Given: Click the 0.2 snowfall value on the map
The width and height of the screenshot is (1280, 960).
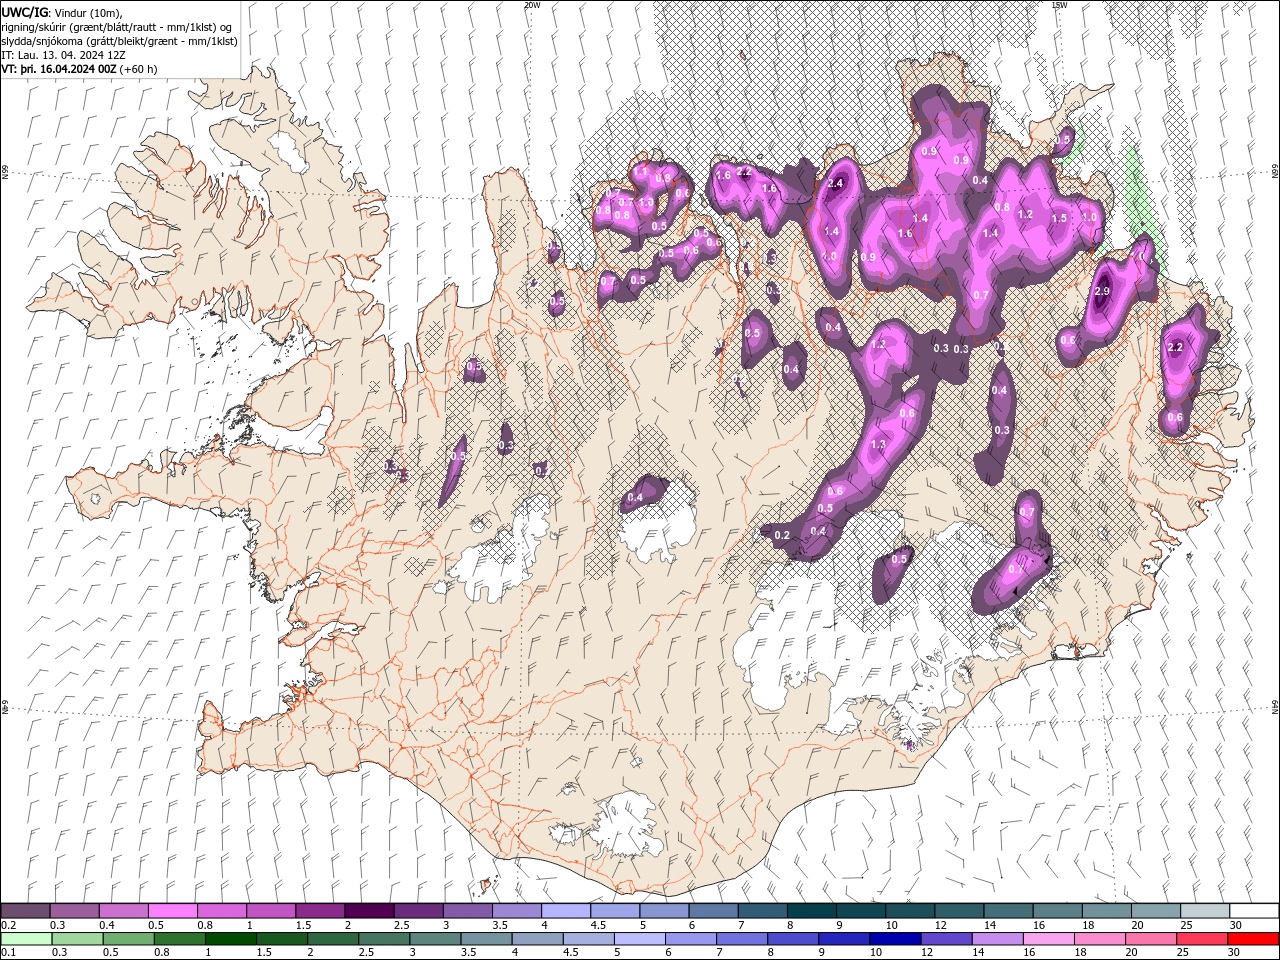Looking at the screenshot, I should tap(782, 535).
